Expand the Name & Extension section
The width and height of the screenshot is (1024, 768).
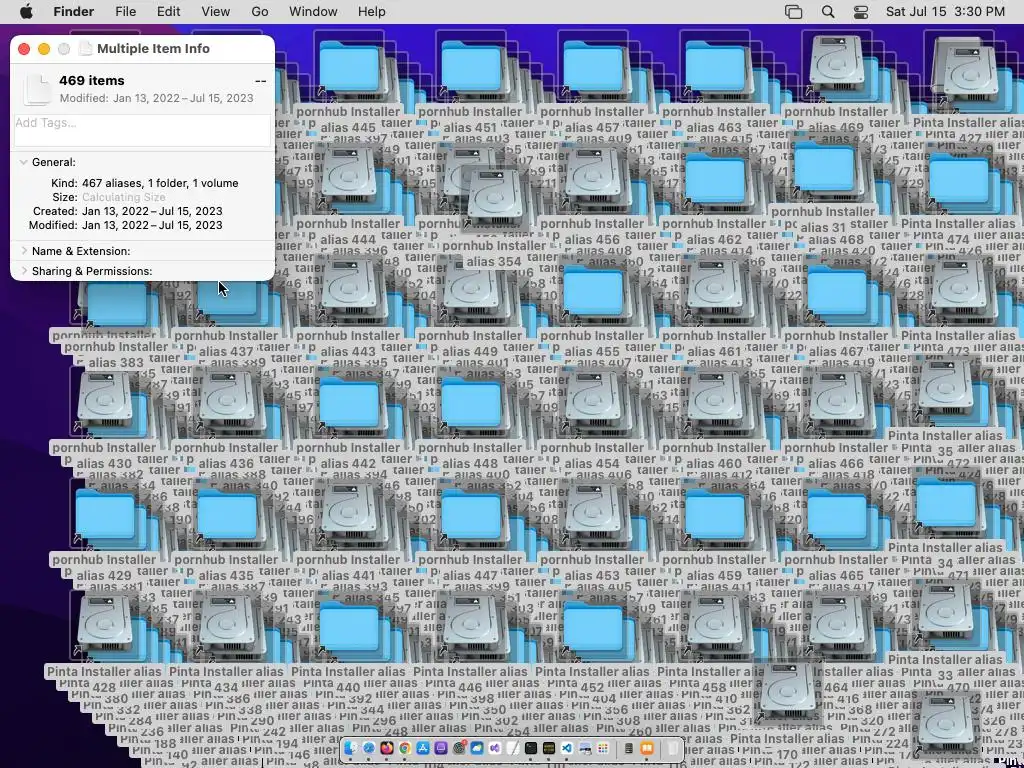tap(24, 251)
